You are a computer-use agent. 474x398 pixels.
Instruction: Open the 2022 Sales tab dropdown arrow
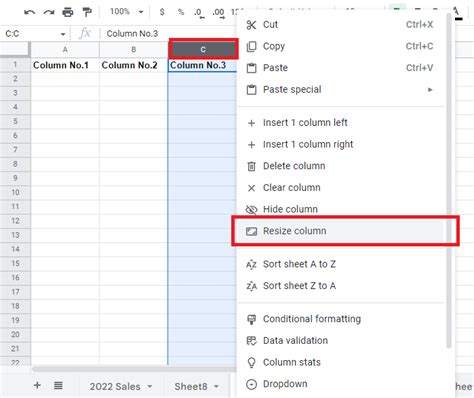click(150, 386)
